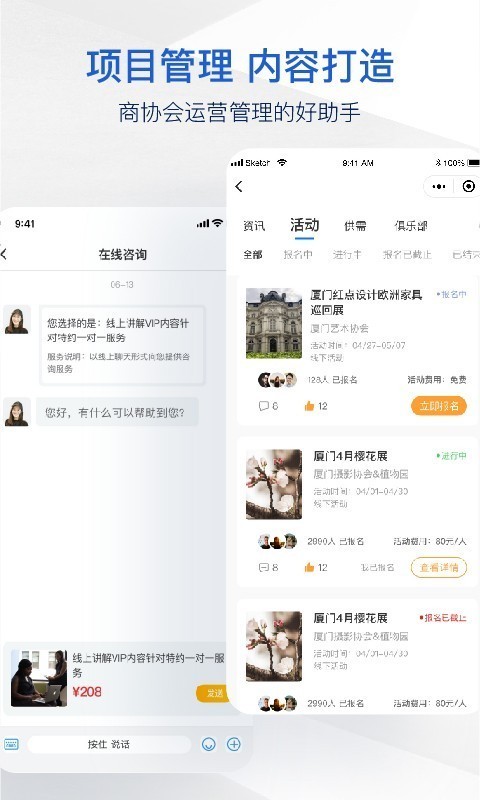Tap 立即报名 button

pyautogui.click(x=439, y=406)
